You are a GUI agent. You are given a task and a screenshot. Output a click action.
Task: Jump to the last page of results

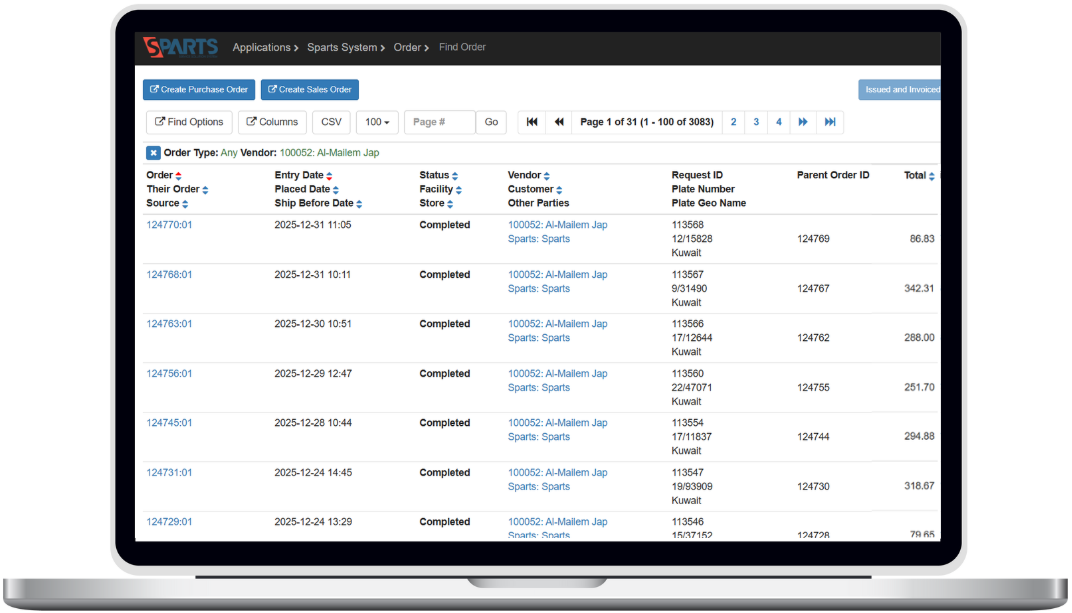(830, 122)
